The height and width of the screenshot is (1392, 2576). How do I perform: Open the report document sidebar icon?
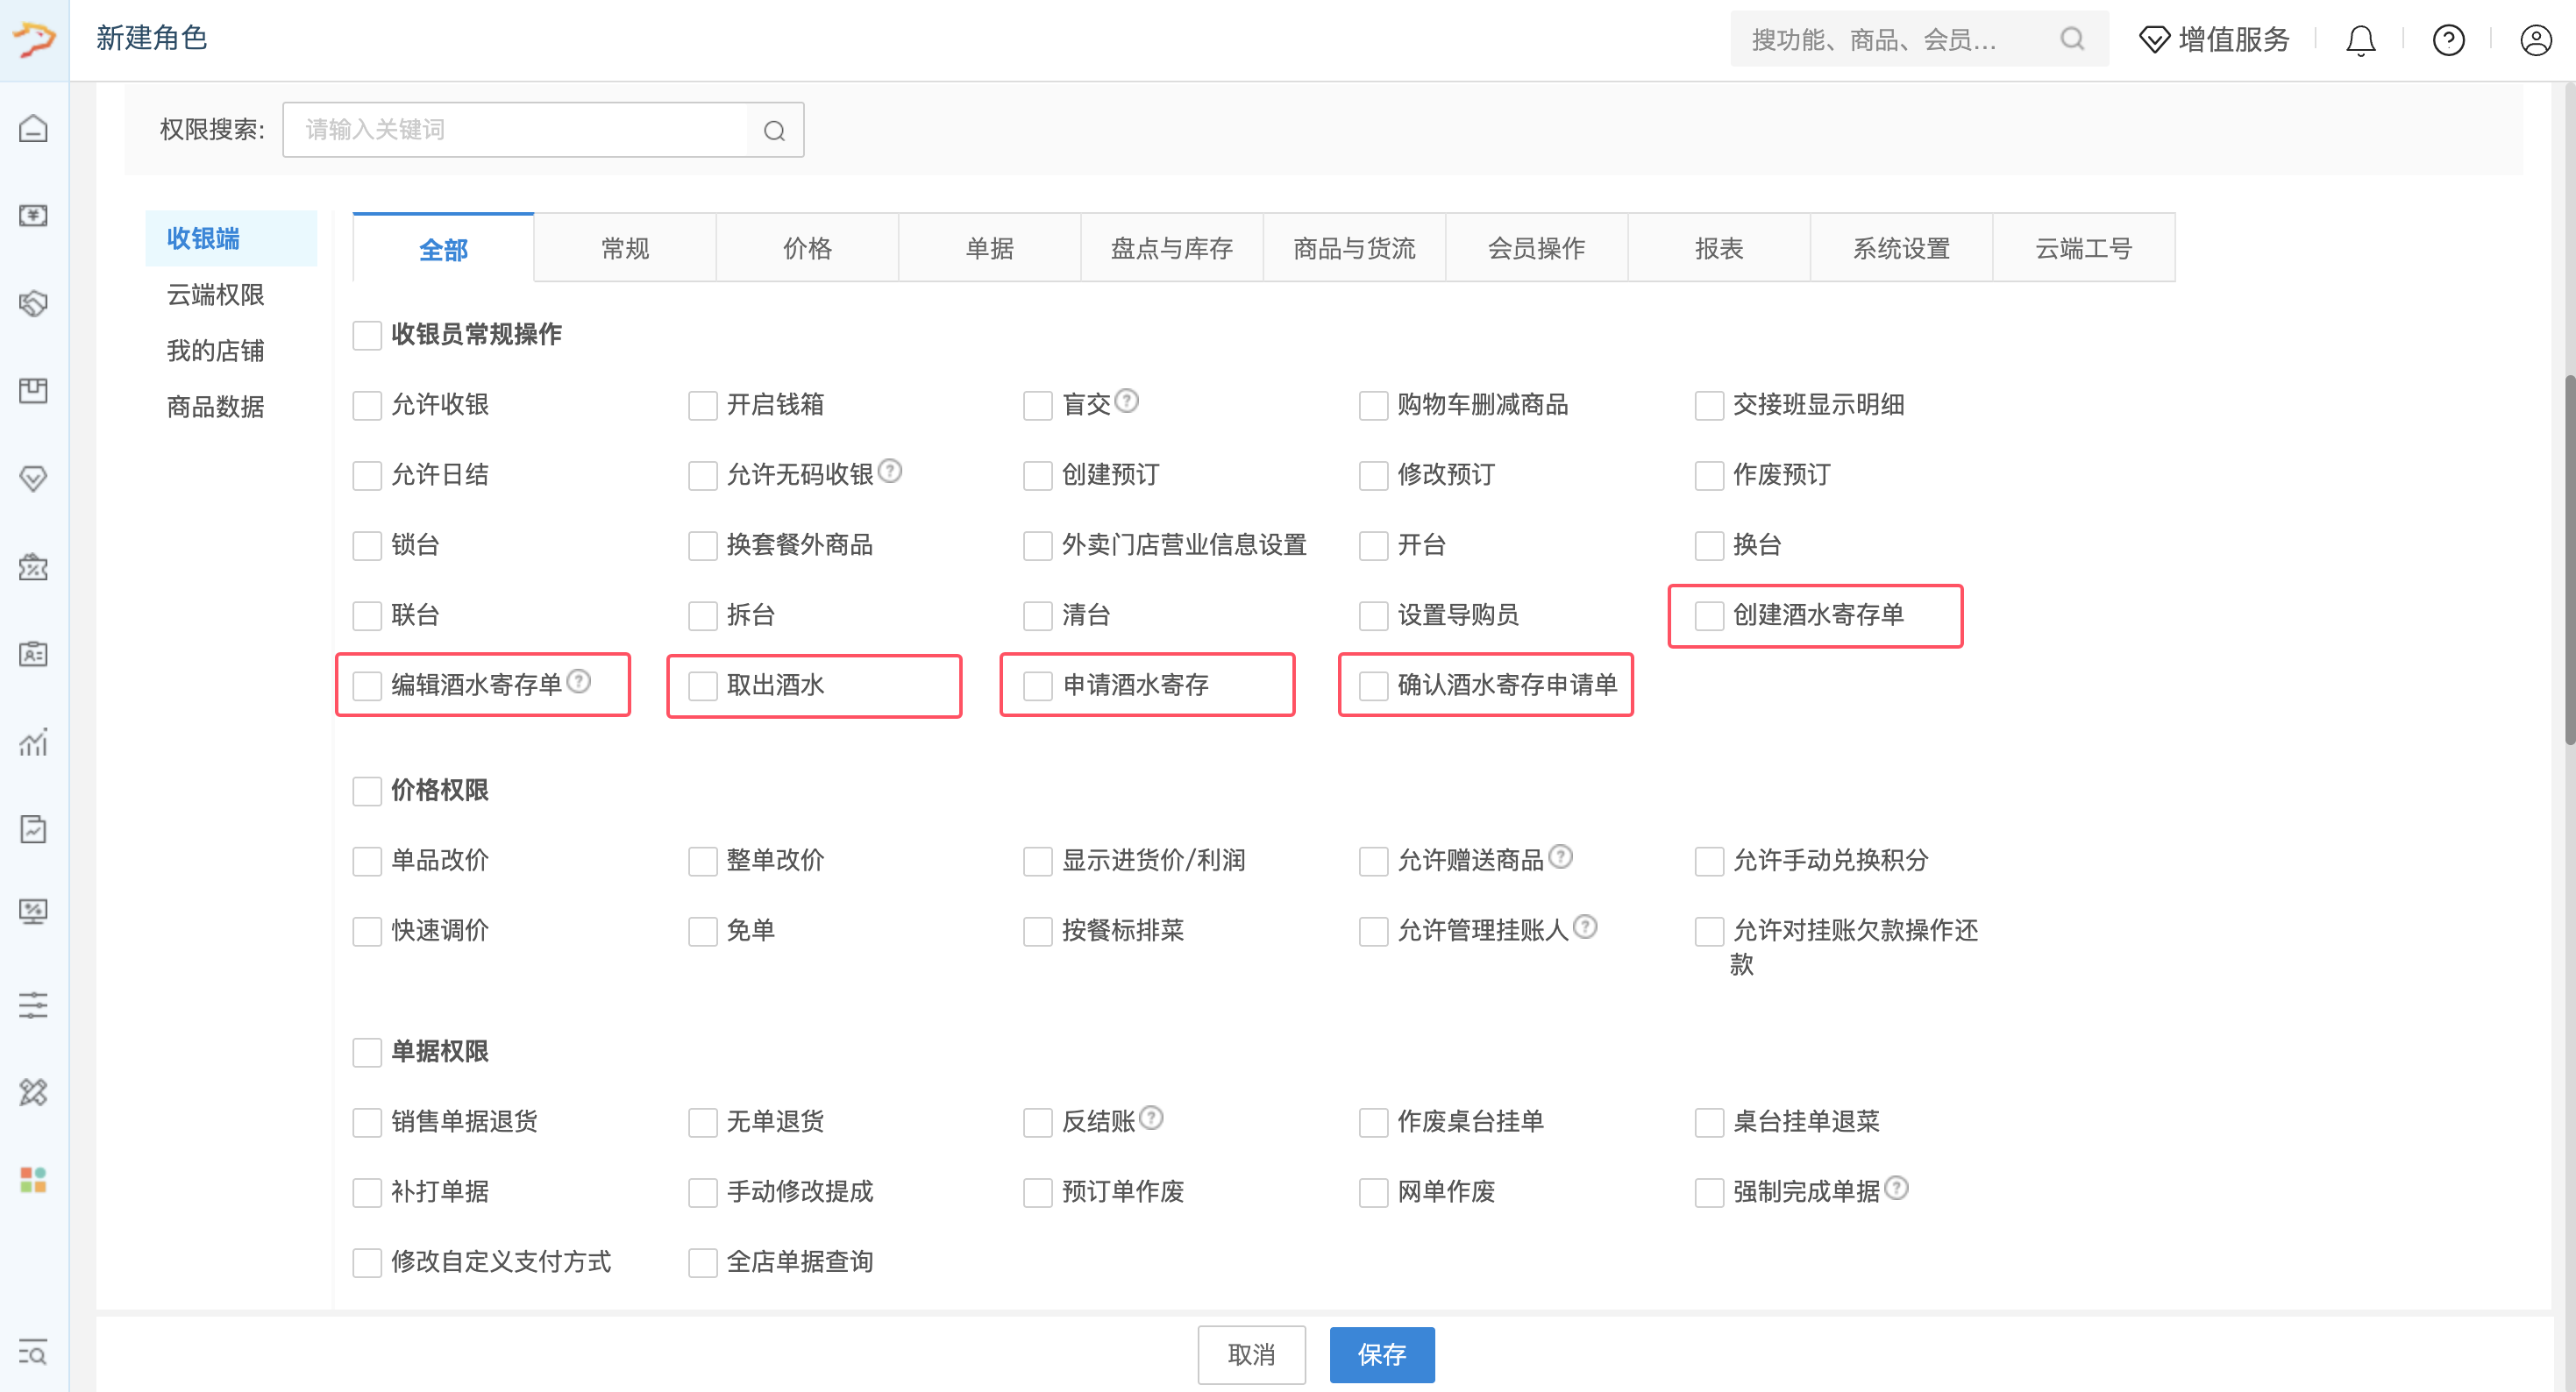34,829
